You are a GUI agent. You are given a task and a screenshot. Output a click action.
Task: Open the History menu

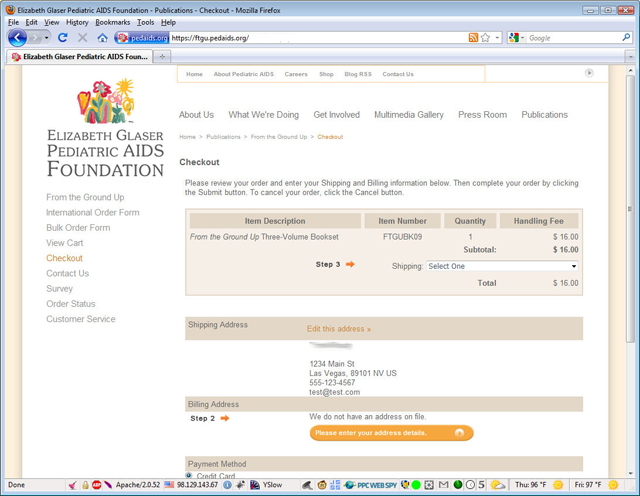click(77, 22)
